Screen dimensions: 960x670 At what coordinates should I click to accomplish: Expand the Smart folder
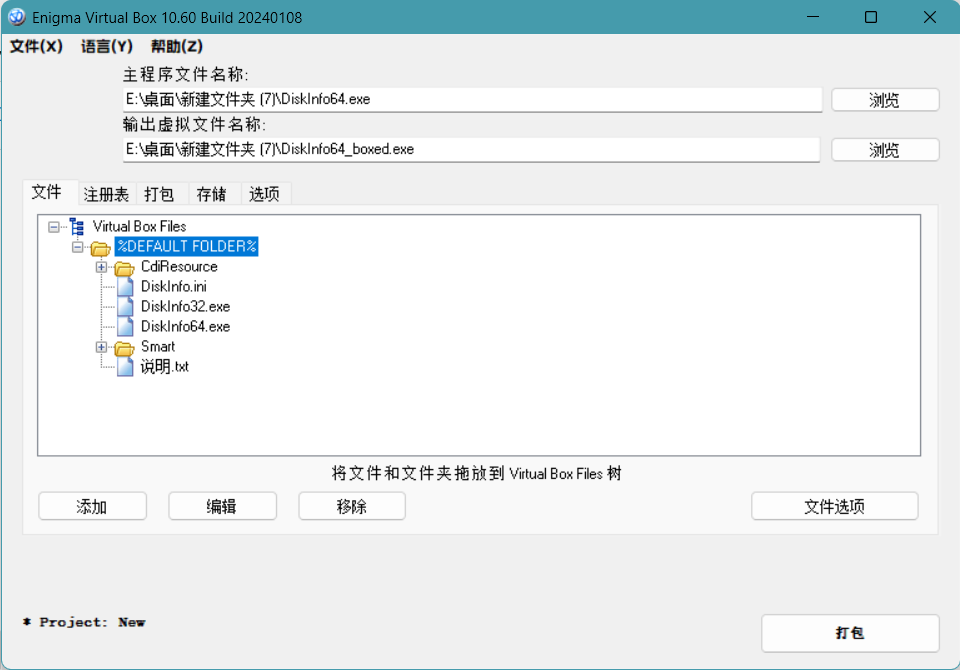click(102, 347)
